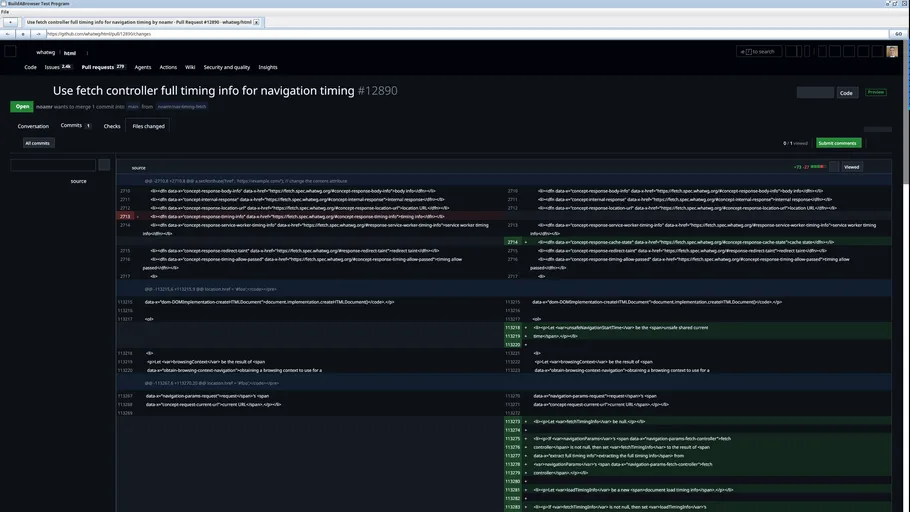Viewport: 910px width, 512px height.
Task: Click the square button beside file filter
Action: coord(104,165)
